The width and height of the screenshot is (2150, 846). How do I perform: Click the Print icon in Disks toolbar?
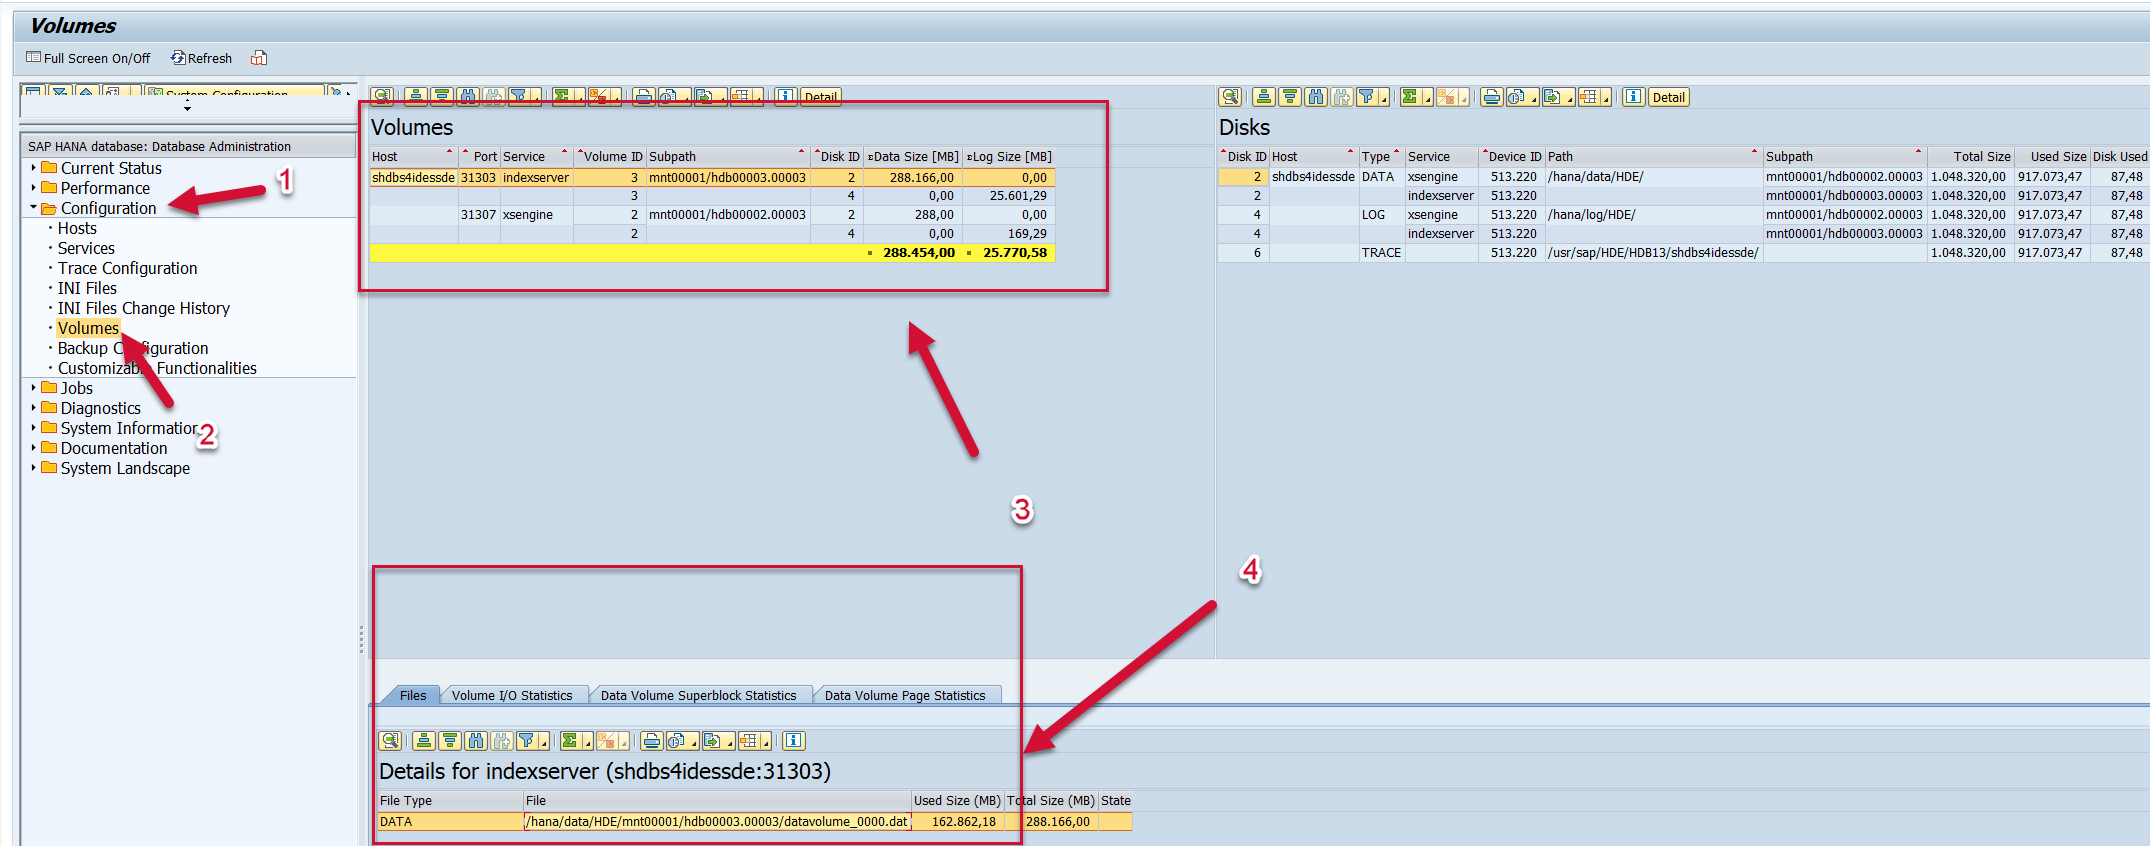point(1491,97)
